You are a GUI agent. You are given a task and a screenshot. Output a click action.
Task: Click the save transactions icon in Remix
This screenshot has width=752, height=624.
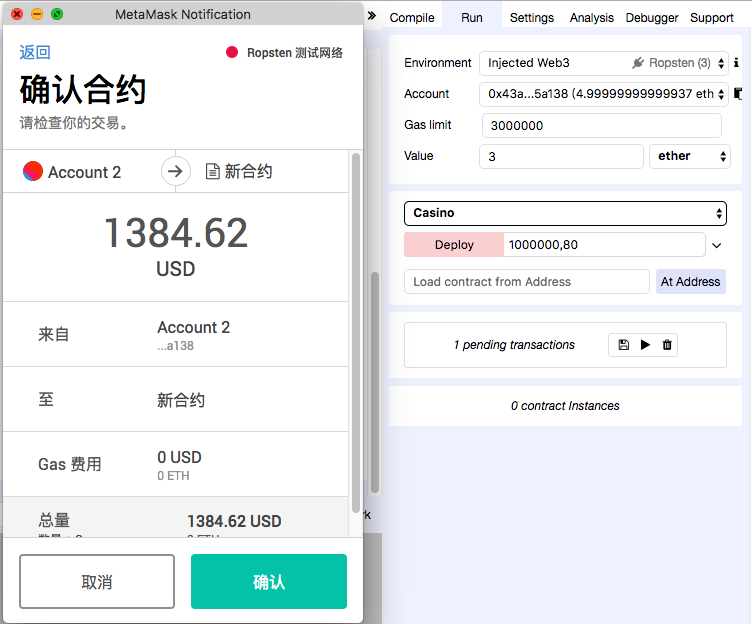[x=623, y=345]
